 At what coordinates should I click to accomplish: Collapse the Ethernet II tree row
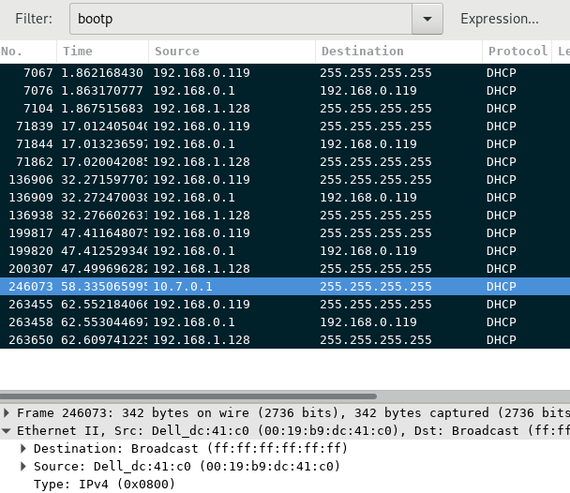click(6, 431)
